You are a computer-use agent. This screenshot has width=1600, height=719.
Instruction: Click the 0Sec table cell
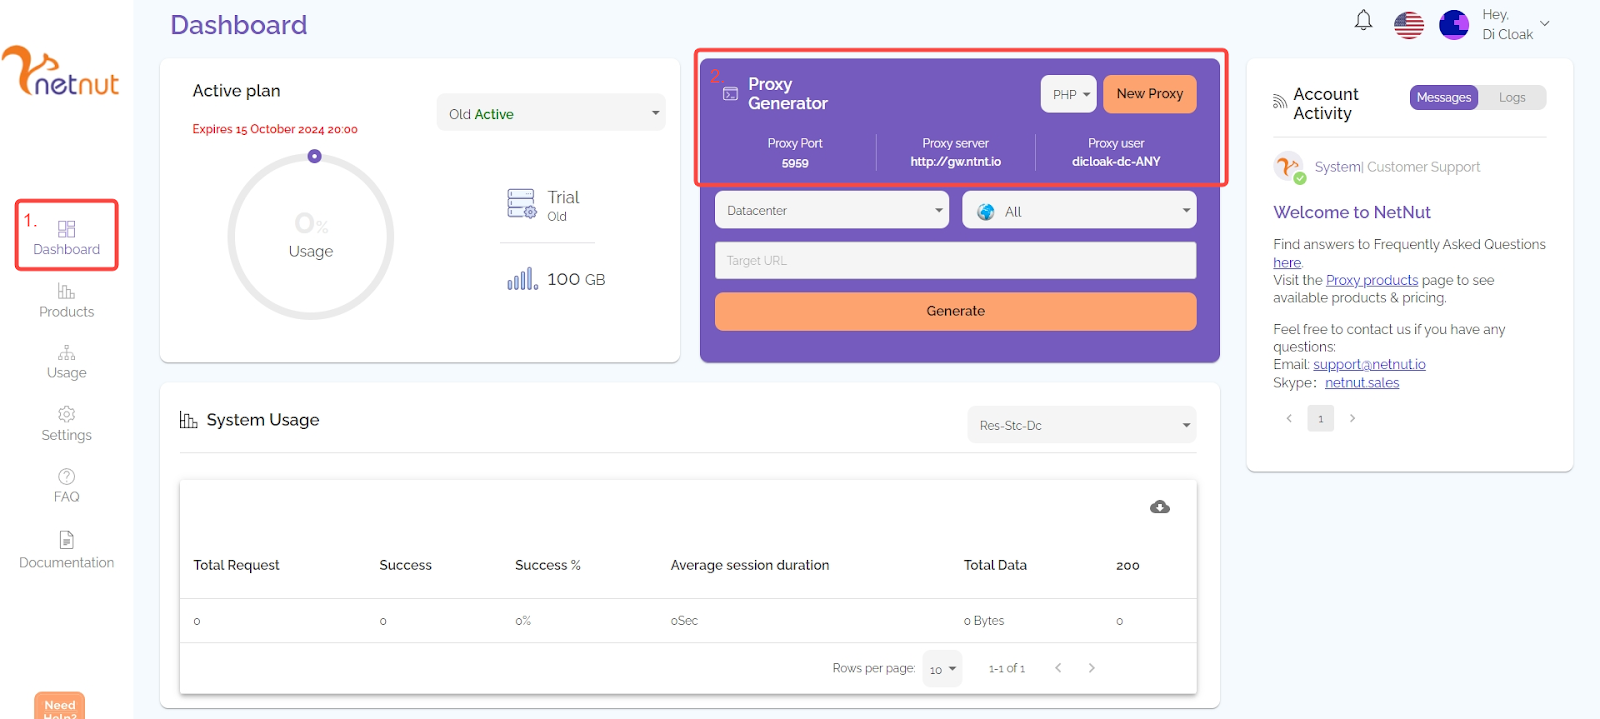click(x=684, y=621)
